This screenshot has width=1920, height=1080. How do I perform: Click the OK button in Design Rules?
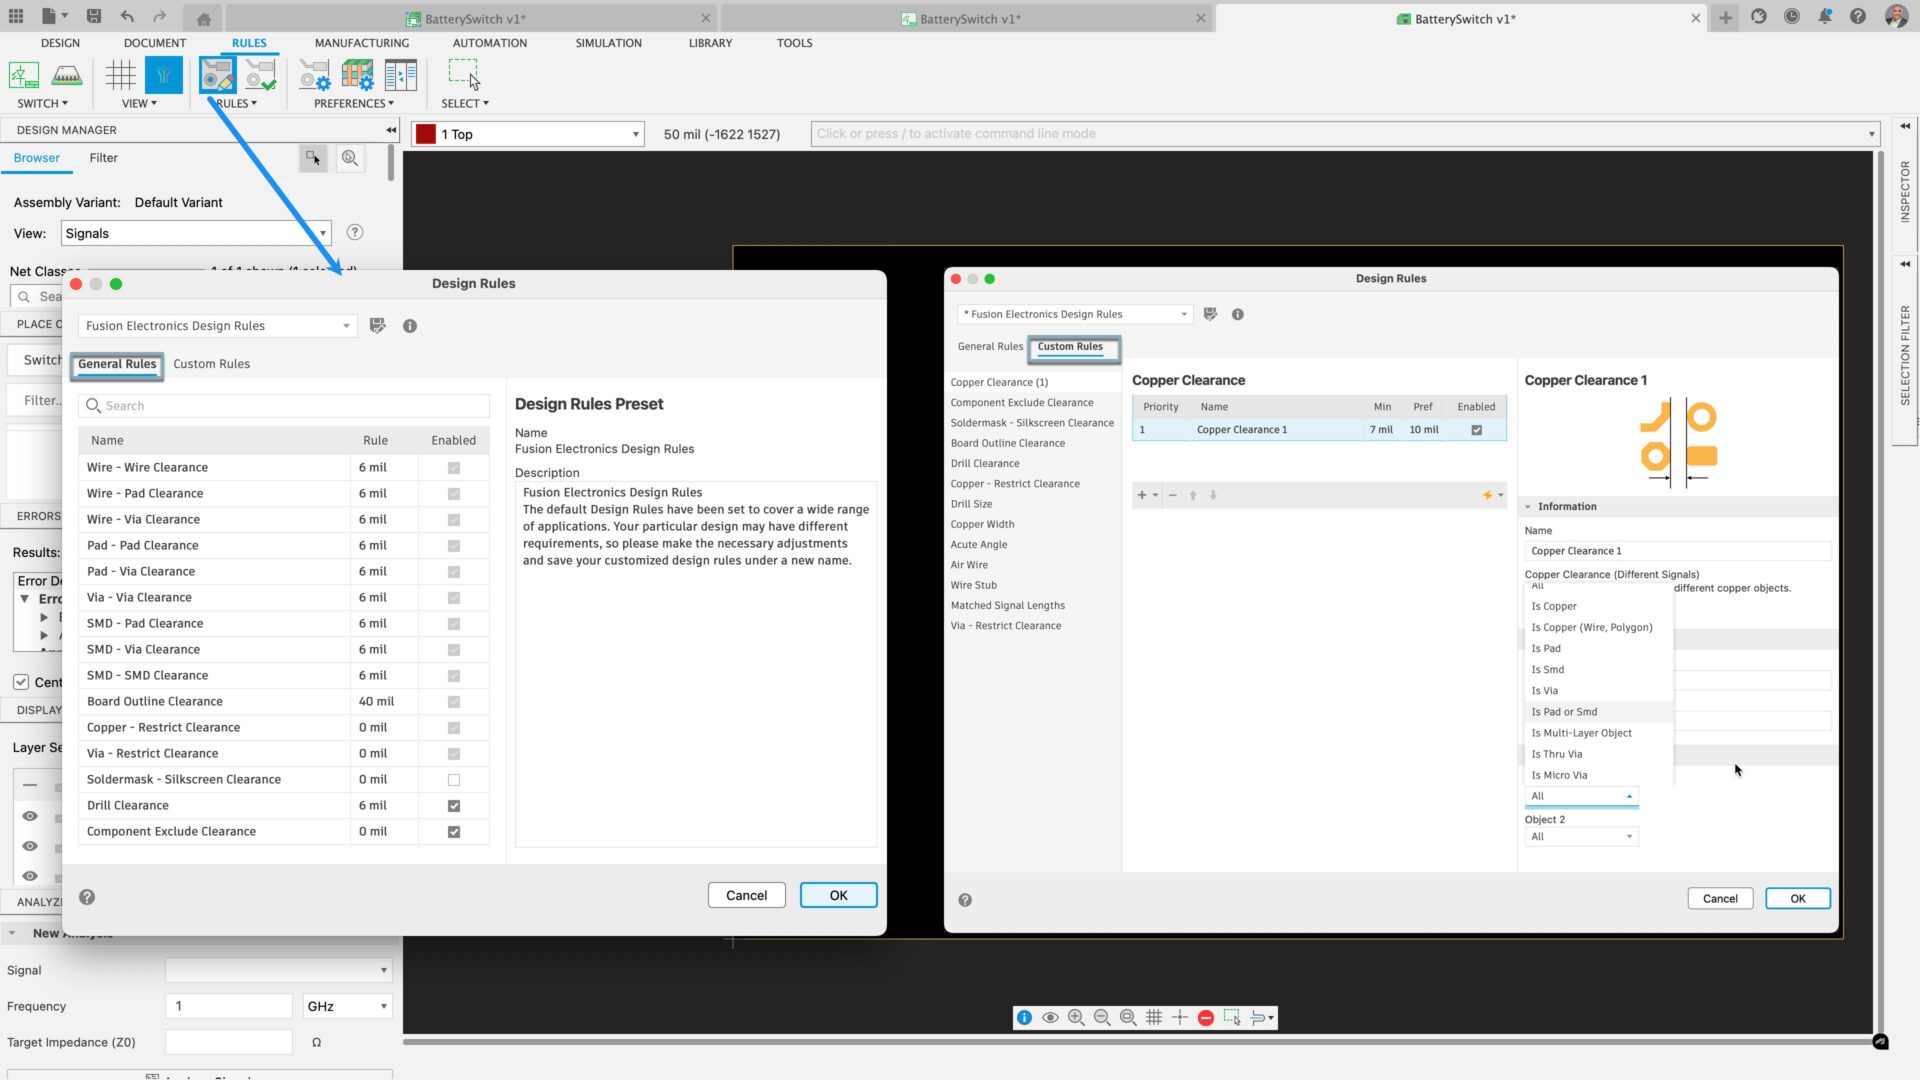pos(838,895)
